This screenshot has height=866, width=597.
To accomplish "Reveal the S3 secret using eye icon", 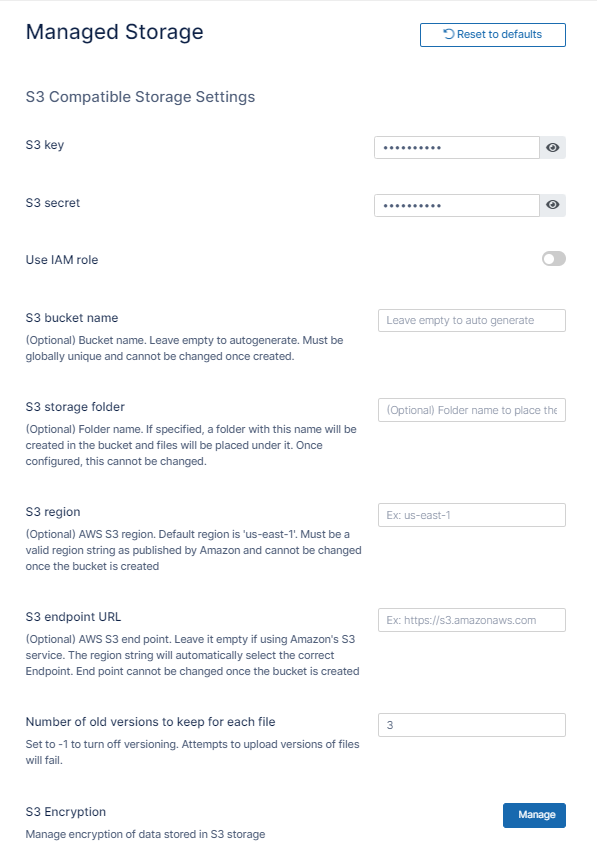I will pos(553,205).
